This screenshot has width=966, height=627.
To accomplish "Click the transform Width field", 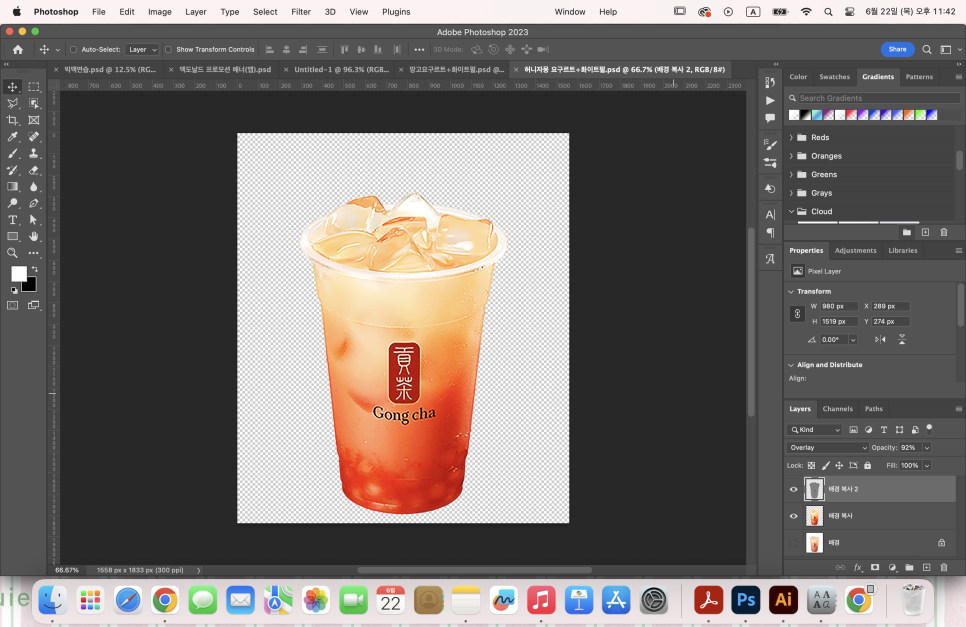I will [838, 306].
